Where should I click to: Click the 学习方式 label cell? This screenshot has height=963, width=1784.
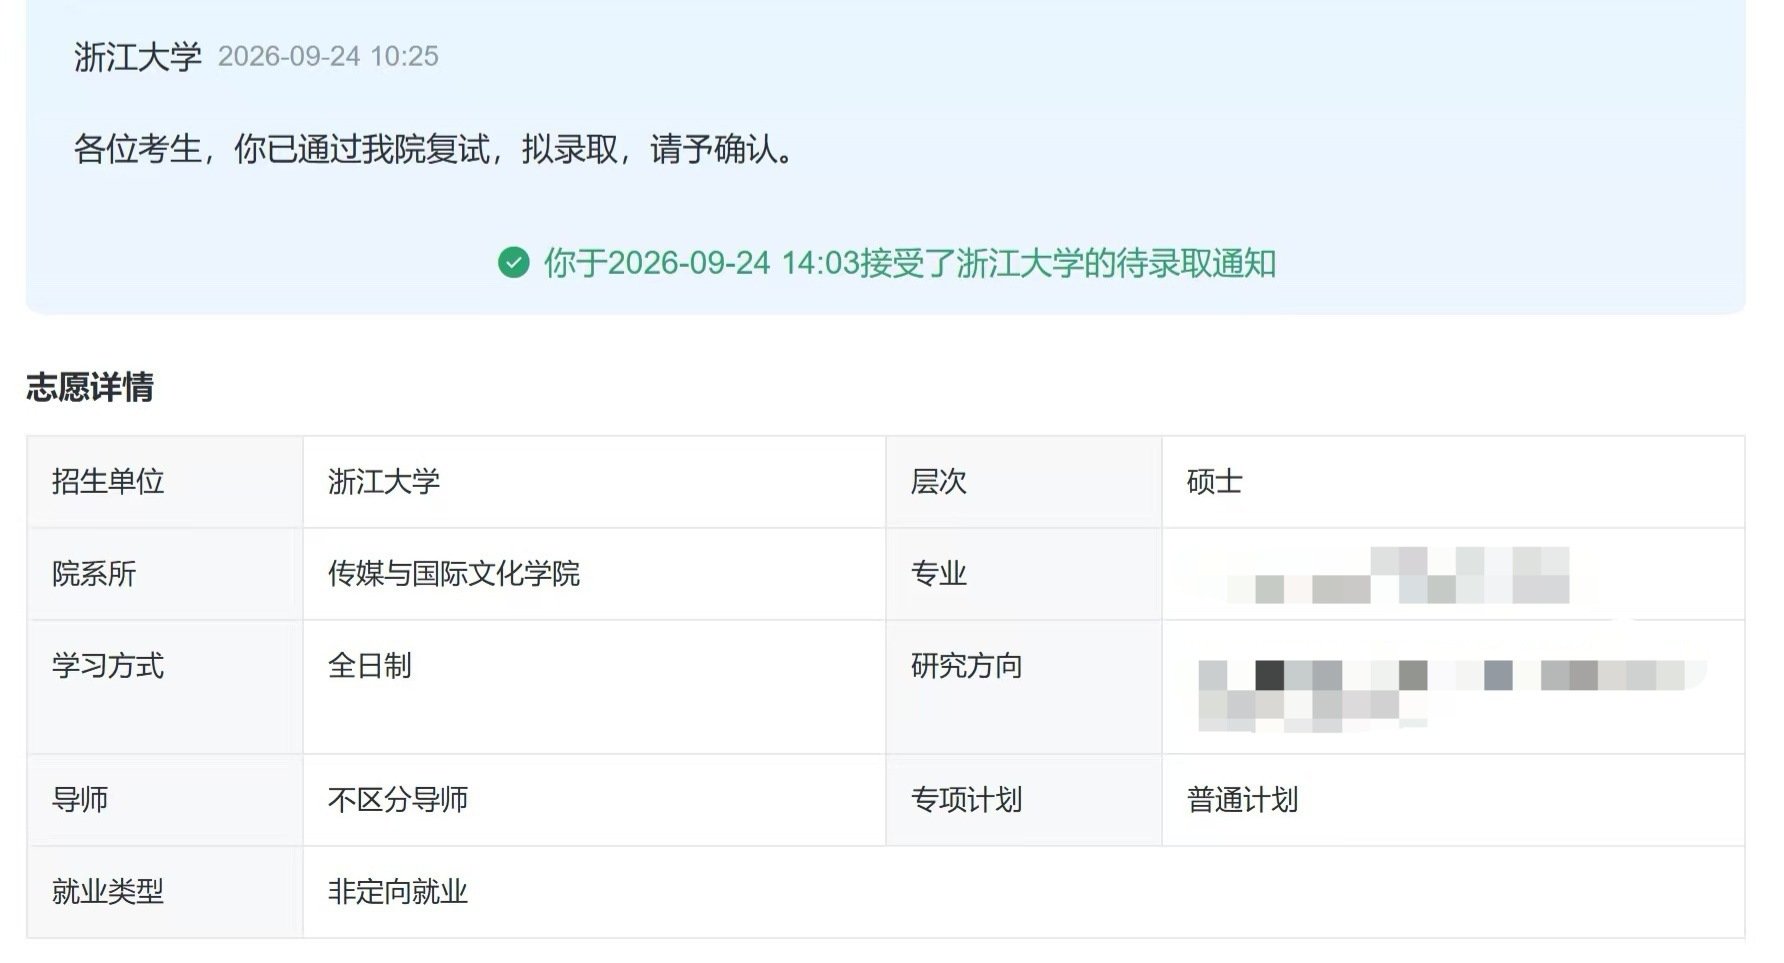[x=165, y=687]
